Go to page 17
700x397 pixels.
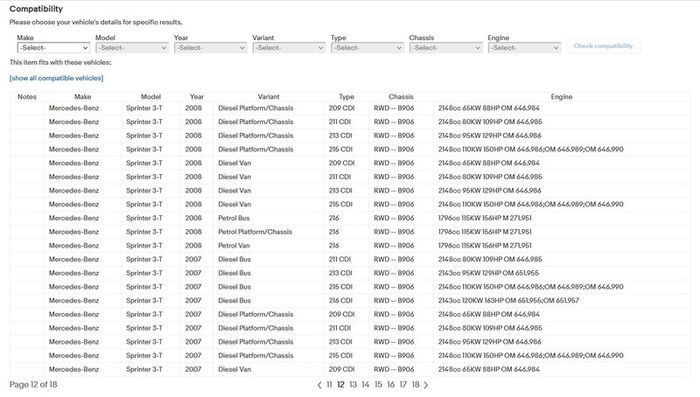click(x=403, y=384)
